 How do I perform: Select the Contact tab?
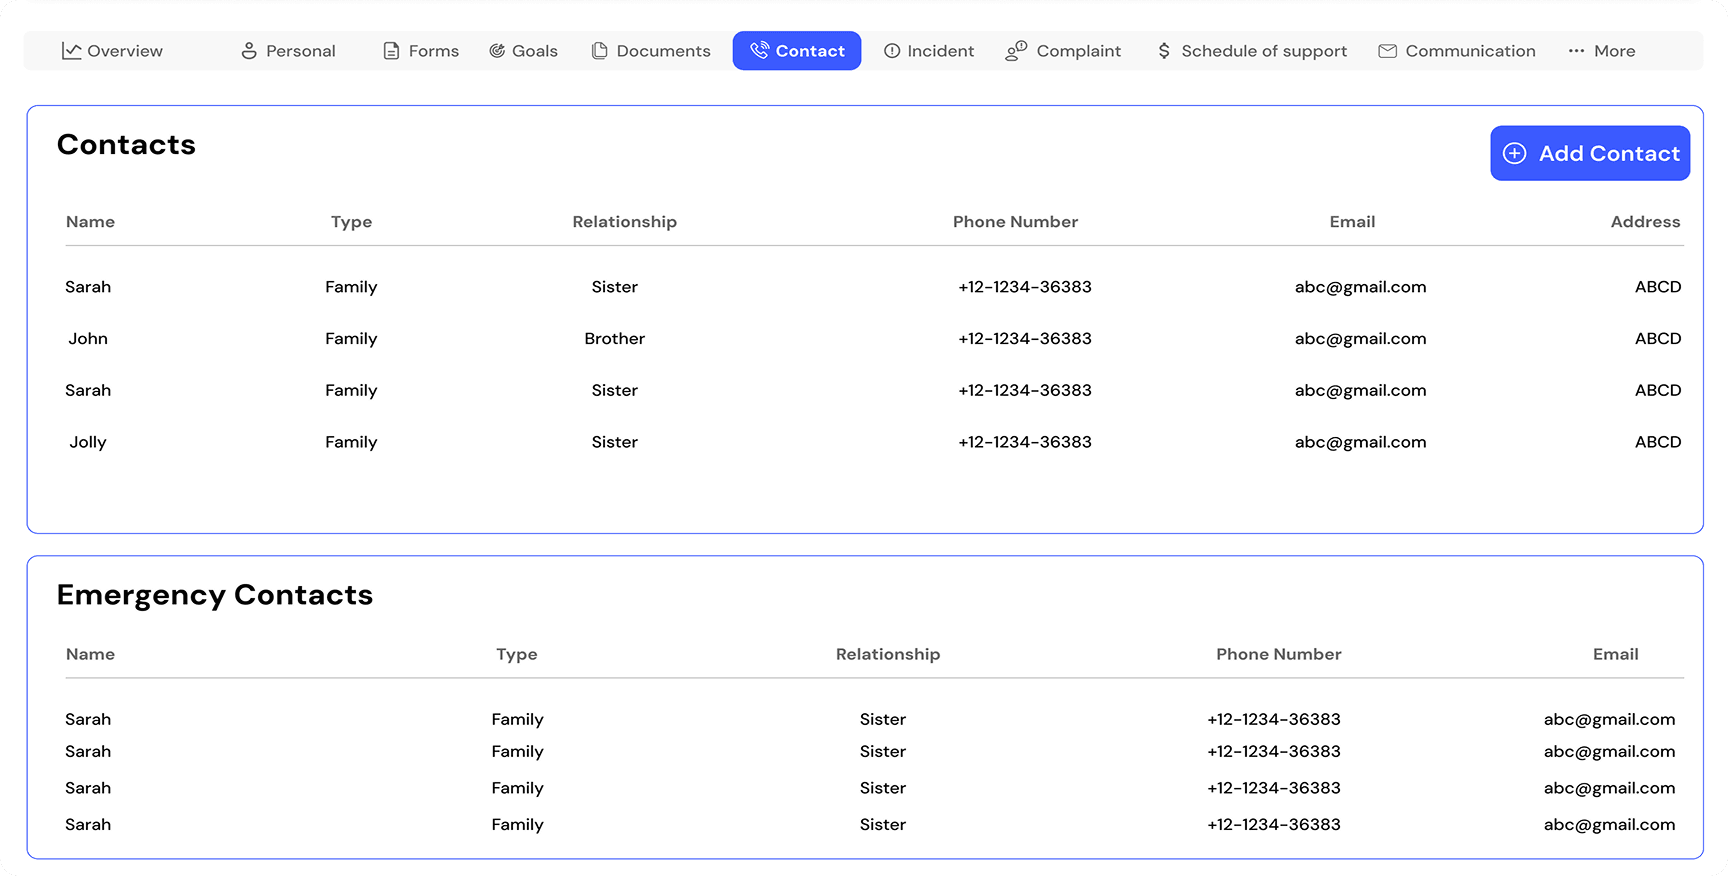797,51
